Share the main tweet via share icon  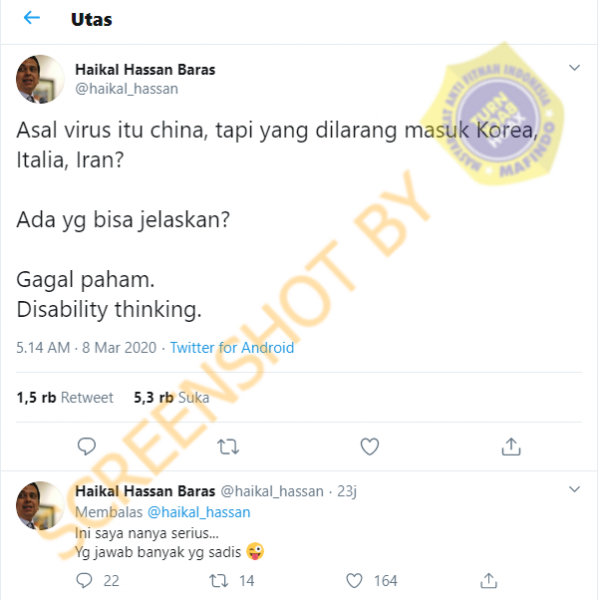coord(511,446)
